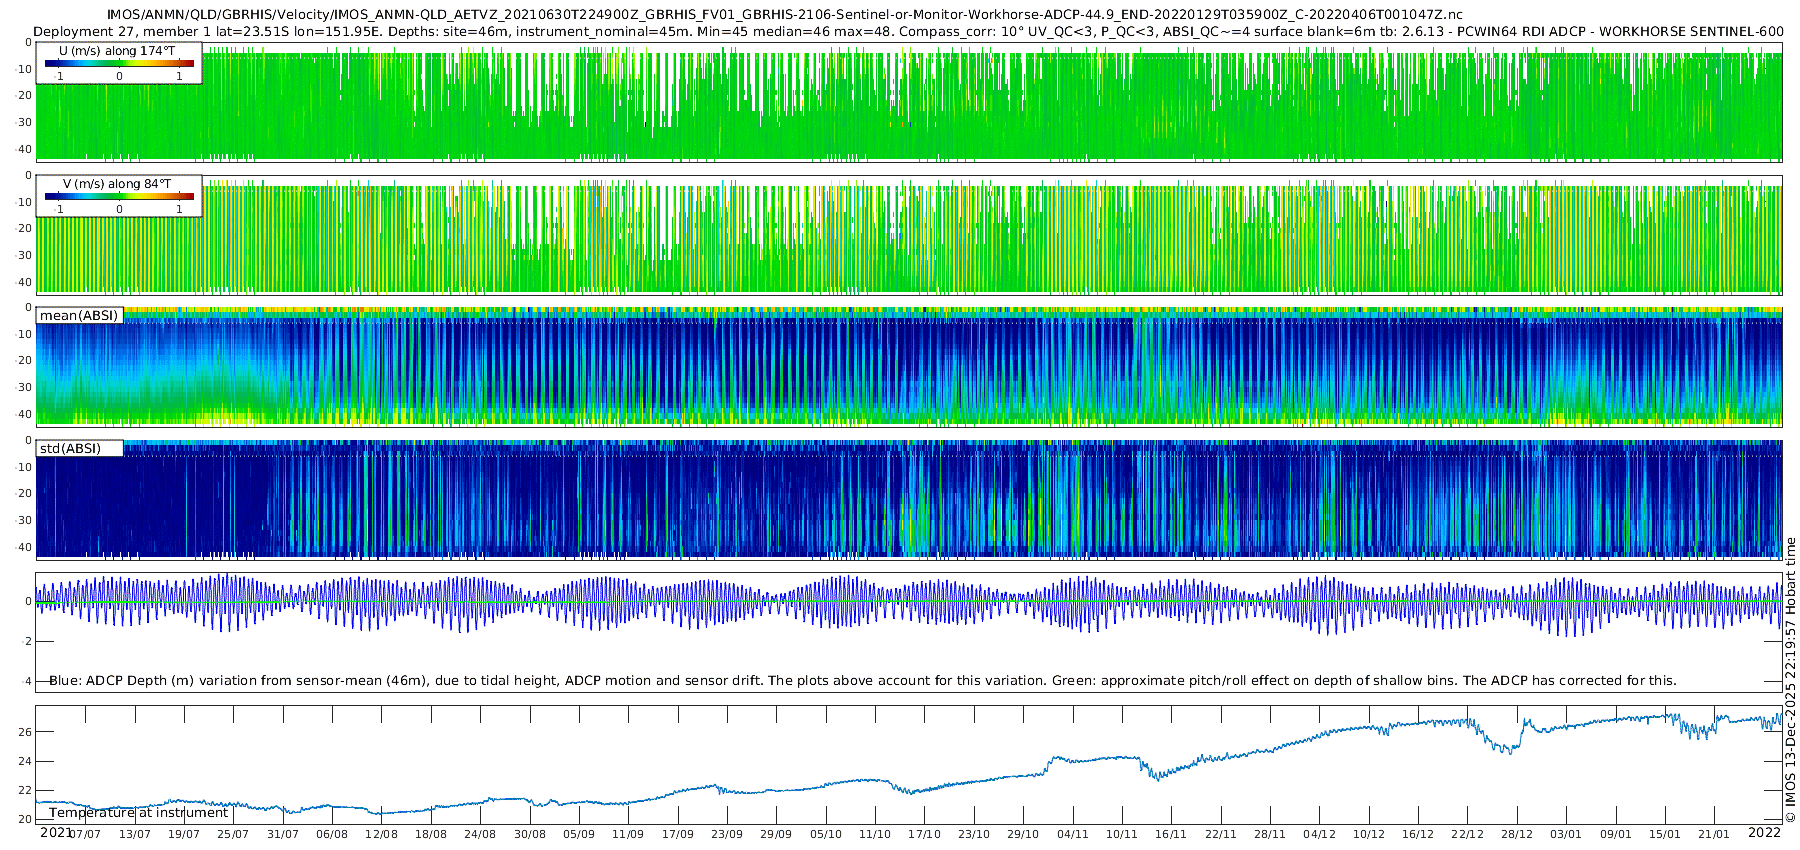Screen dimensions: 1800x850
Task: Click the V velocity colorbar legend
Action: [x=119, y=196]
